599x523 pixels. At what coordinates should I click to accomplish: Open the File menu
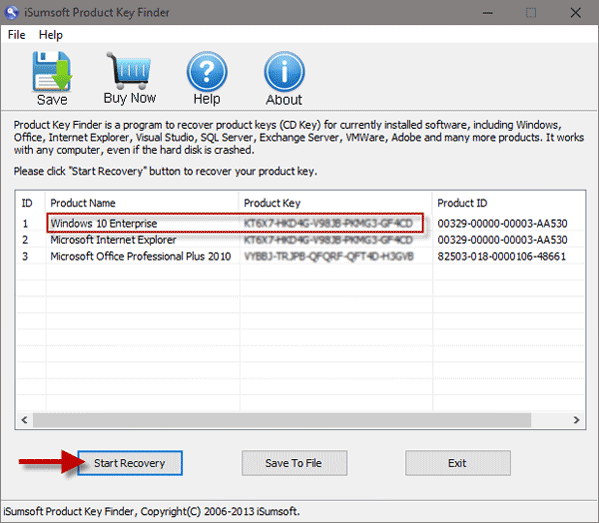coord(16,35)
